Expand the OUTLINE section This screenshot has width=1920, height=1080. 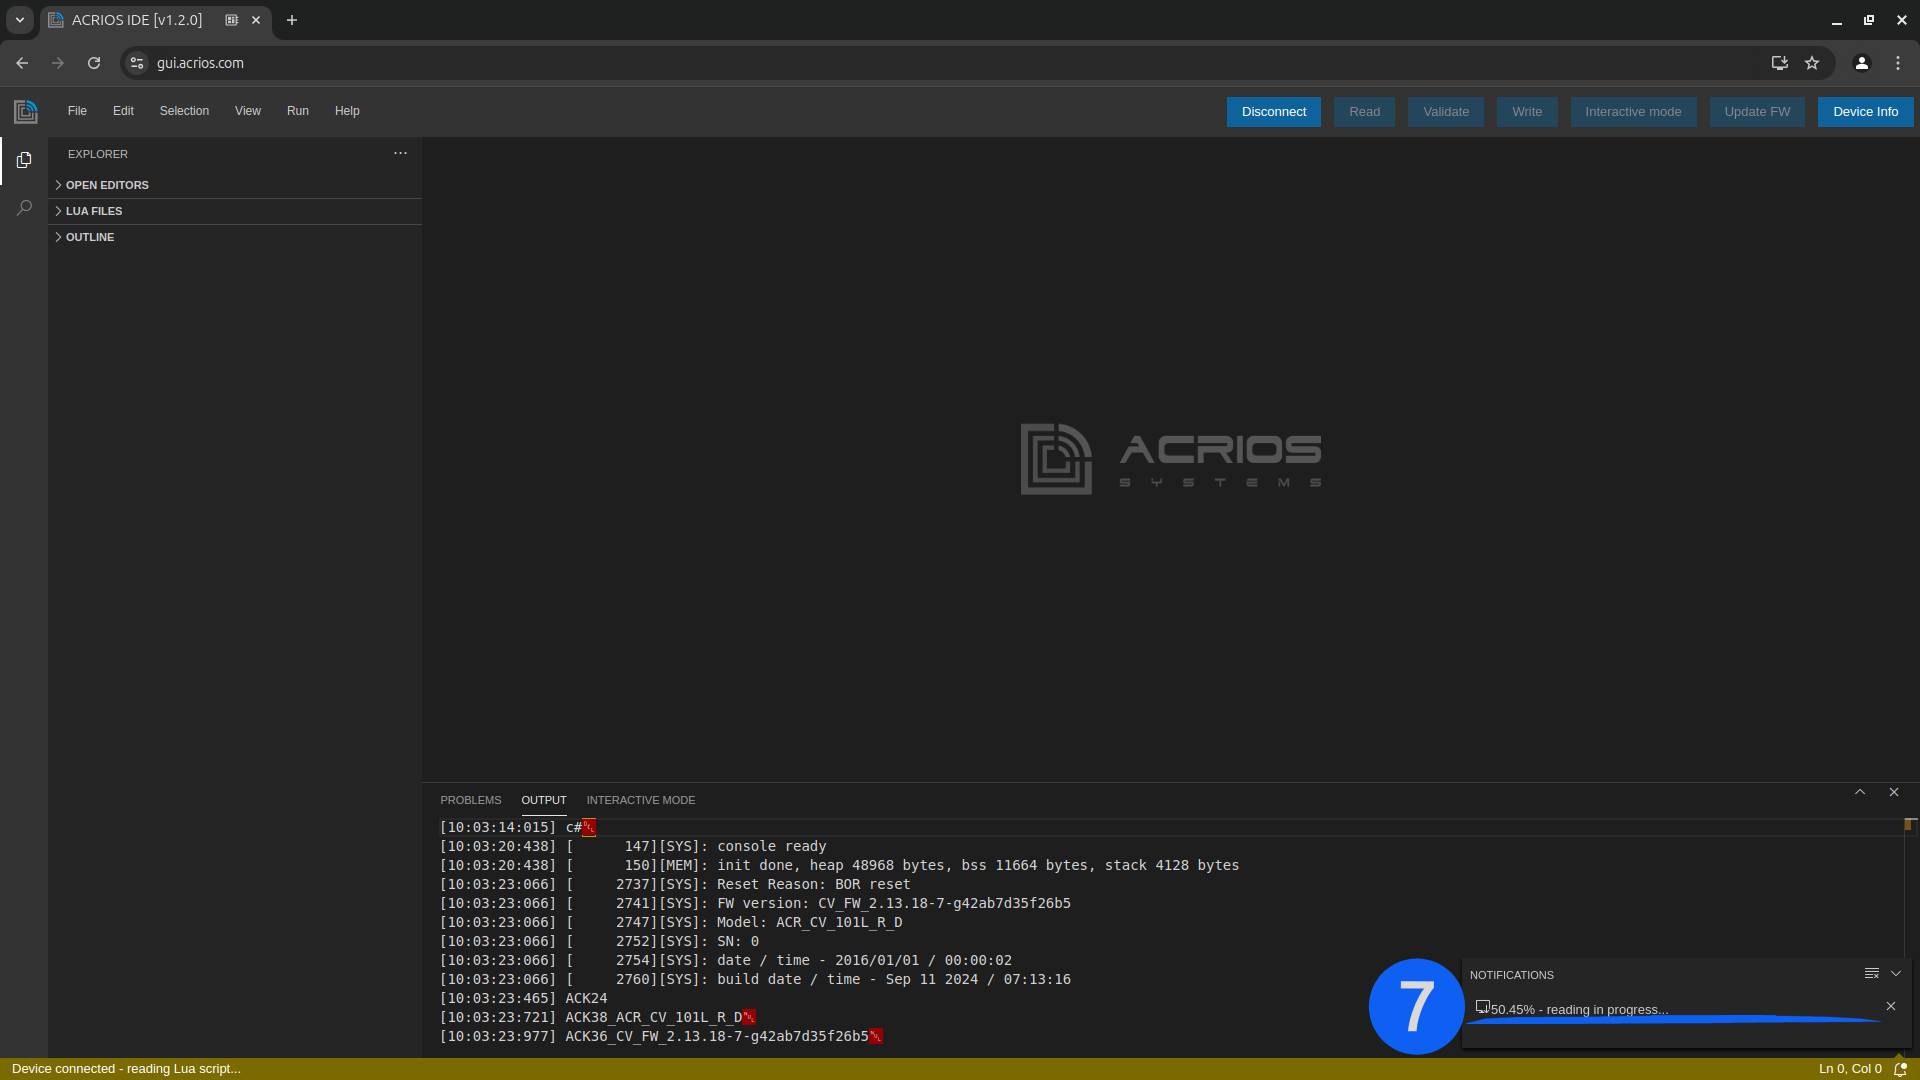[x=88, y=236]
